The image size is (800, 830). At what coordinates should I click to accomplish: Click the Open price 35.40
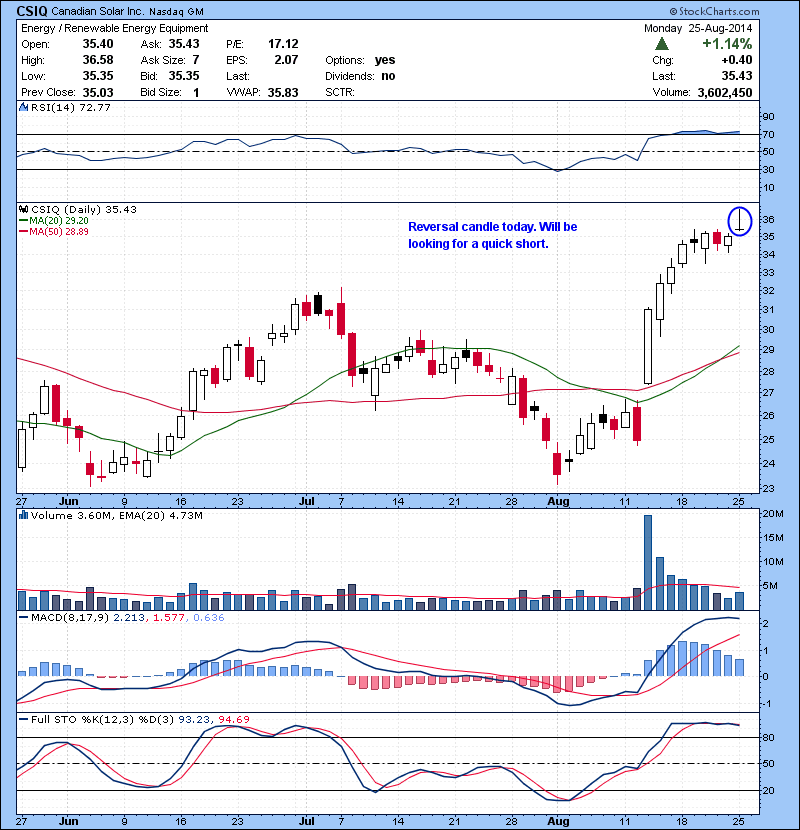[98, 44]
